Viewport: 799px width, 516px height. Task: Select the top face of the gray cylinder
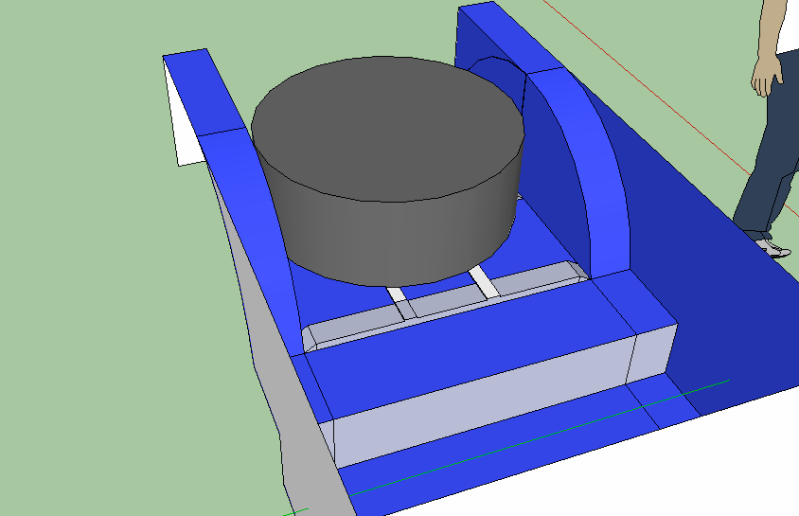[388, 128]
